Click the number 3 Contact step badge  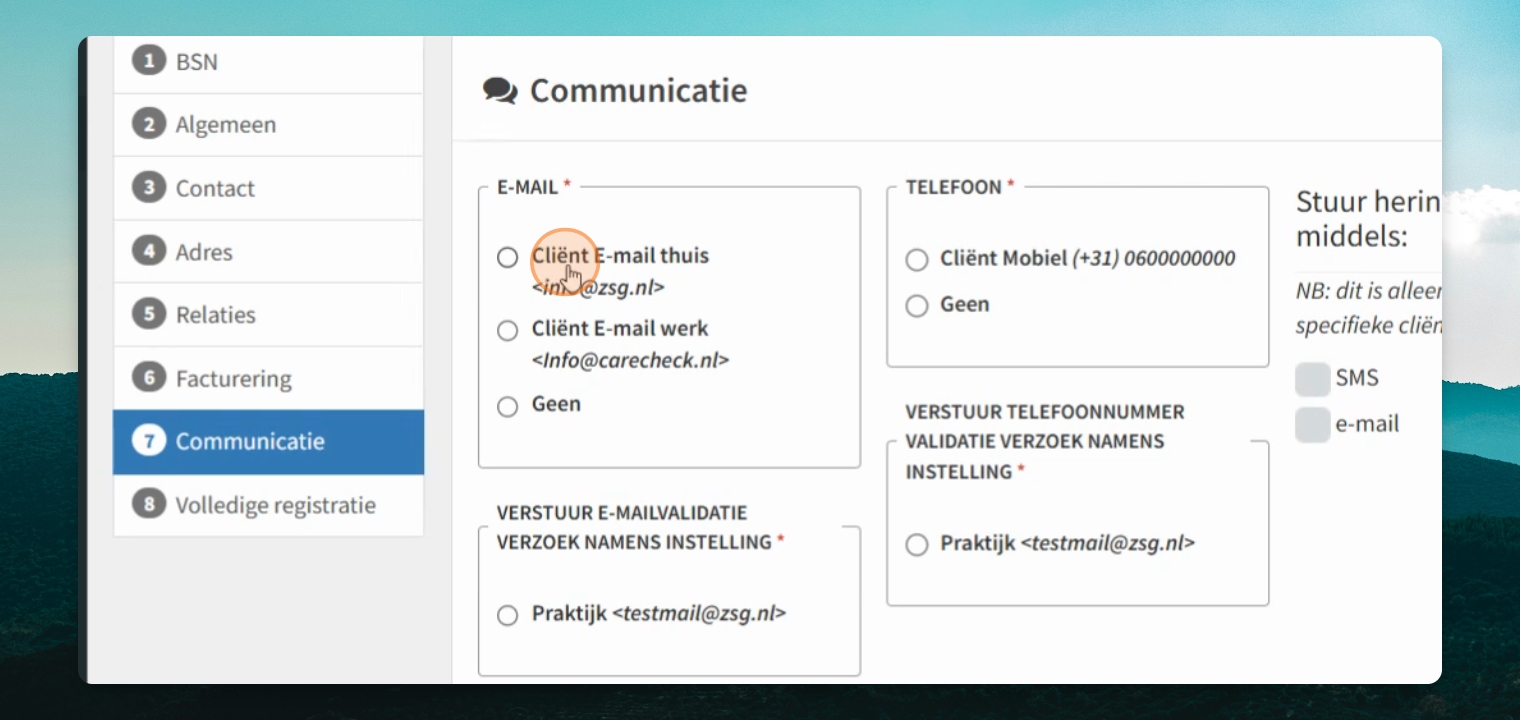(x=149, y=188)
